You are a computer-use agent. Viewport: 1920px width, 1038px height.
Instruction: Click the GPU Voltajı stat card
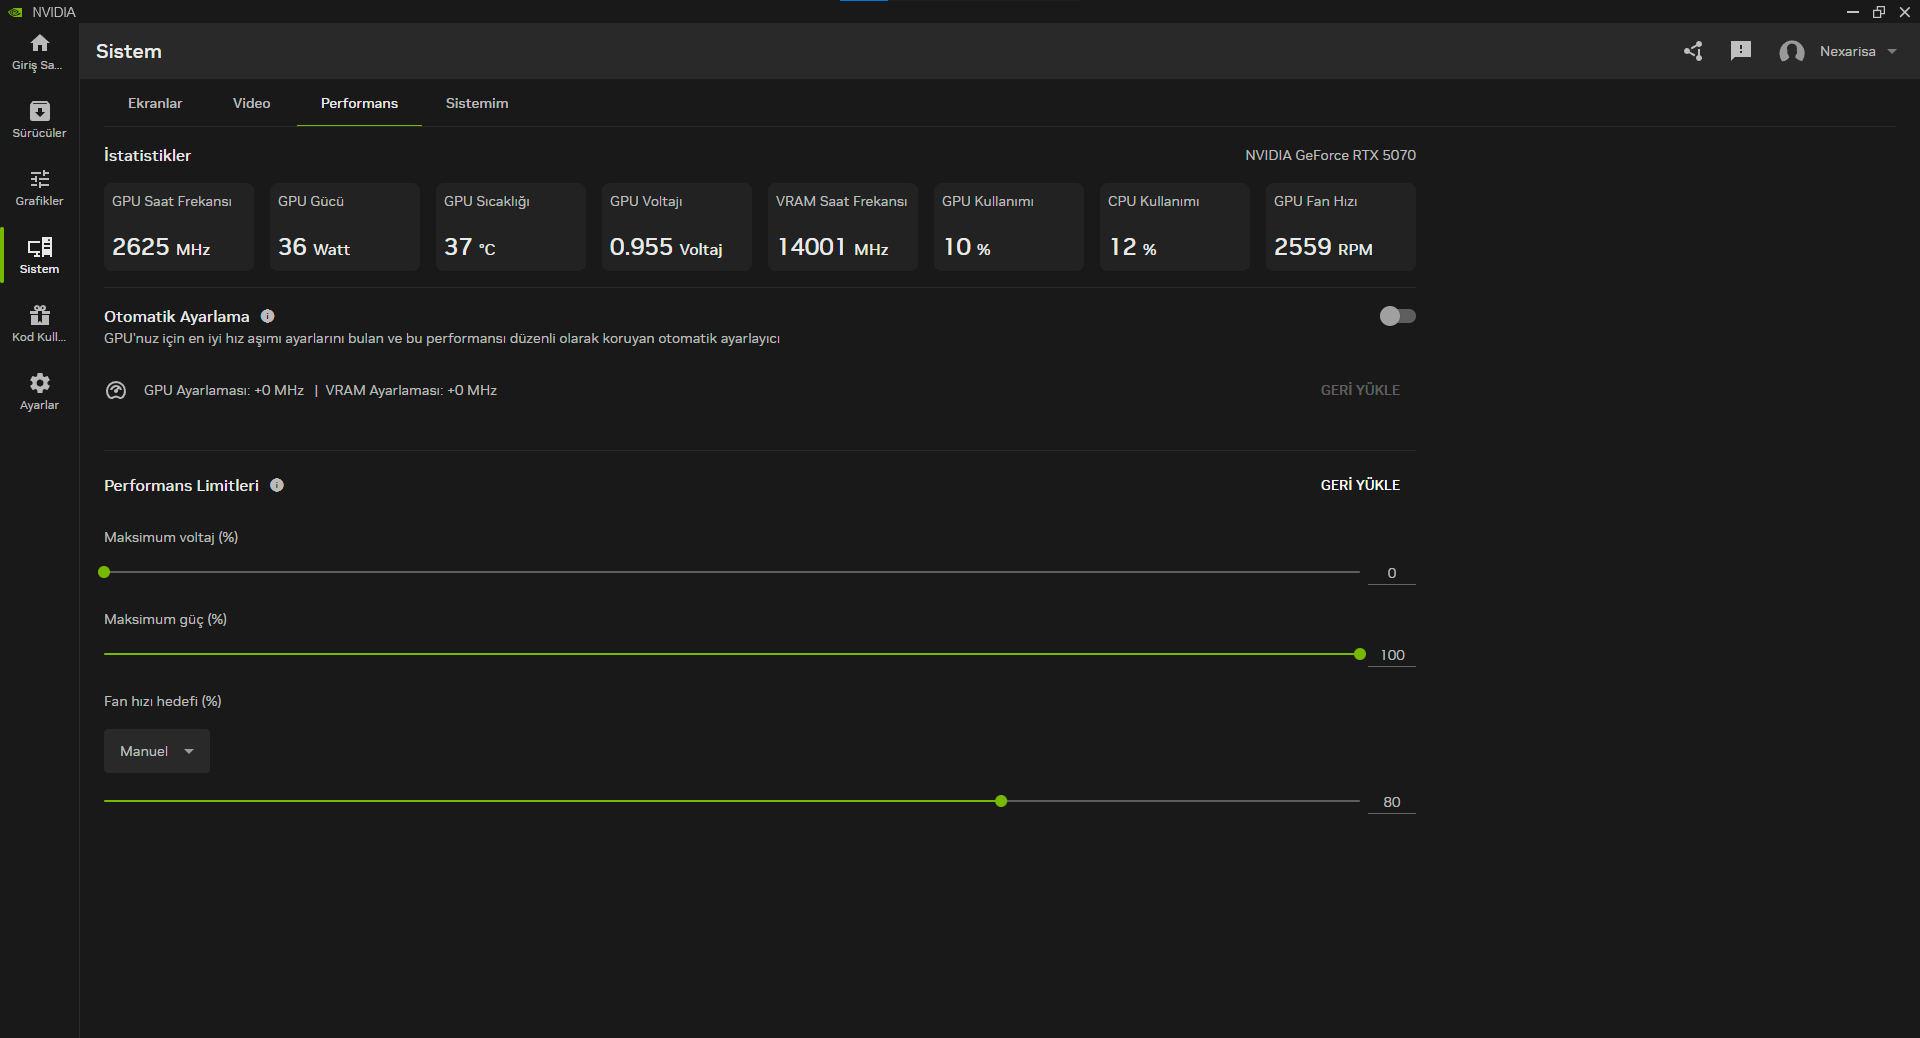(677, 227)
